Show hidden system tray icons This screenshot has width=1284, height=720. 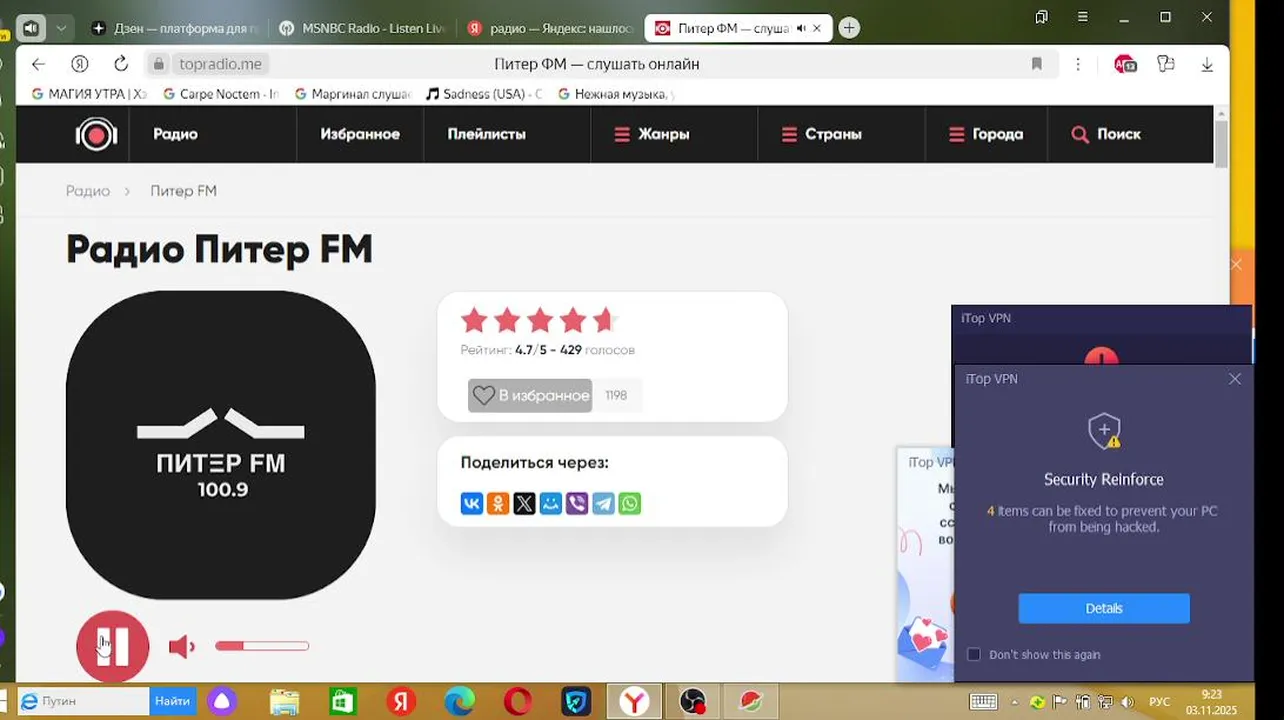click(x=1015, y=702)
